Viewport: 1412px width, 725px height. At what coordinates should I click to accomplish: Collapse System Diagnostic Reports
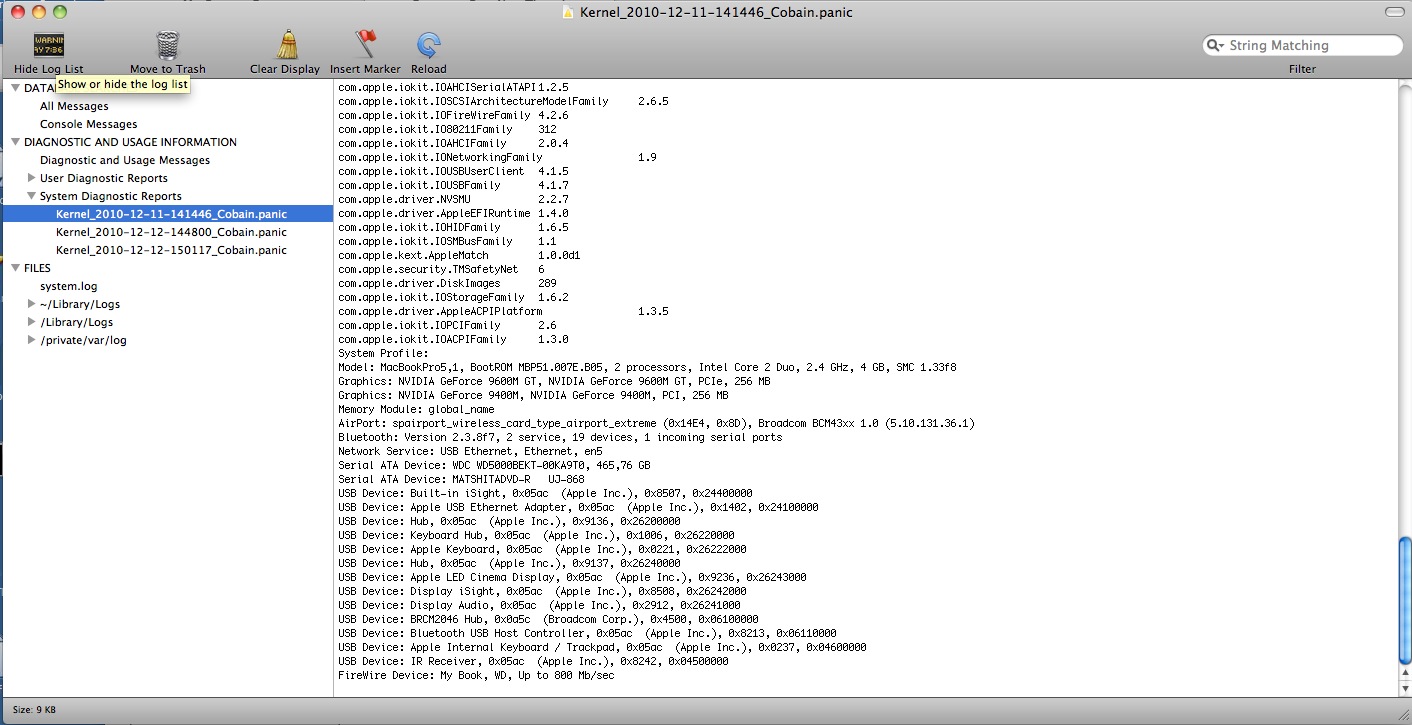32,196
